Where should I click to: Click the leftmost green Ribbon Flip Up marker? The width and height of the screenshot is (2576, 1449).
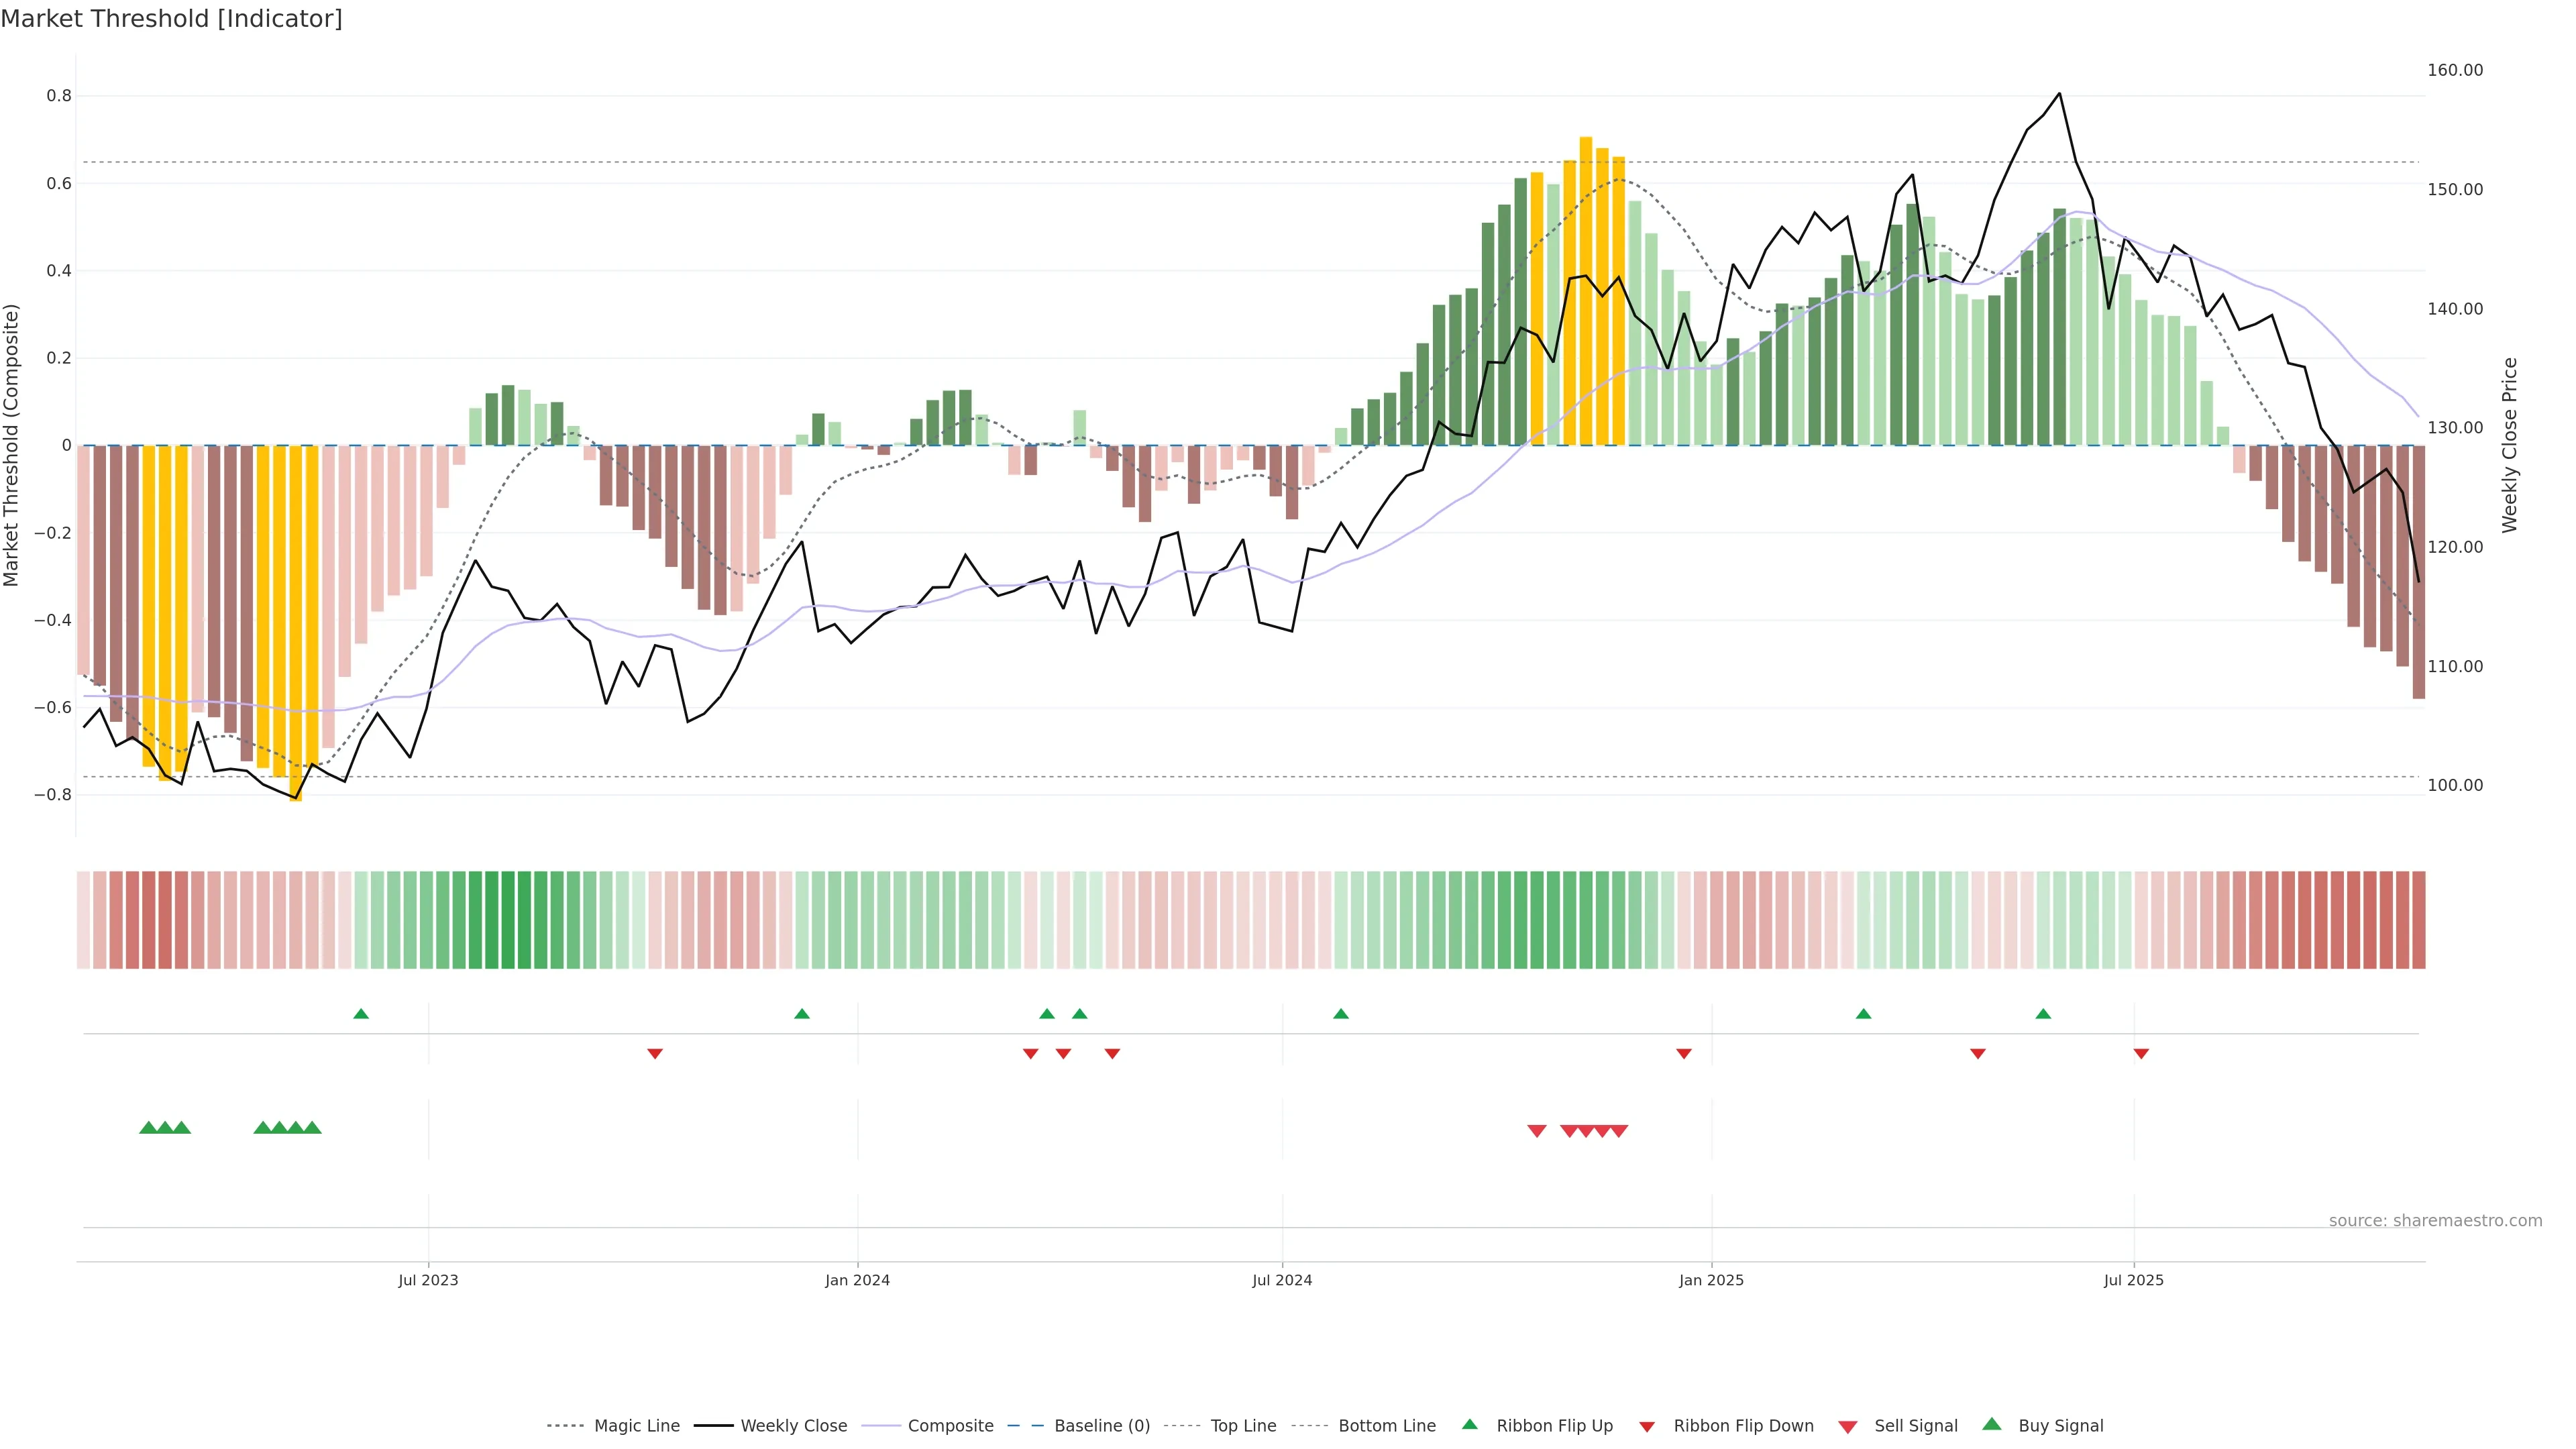(361, 1014)
